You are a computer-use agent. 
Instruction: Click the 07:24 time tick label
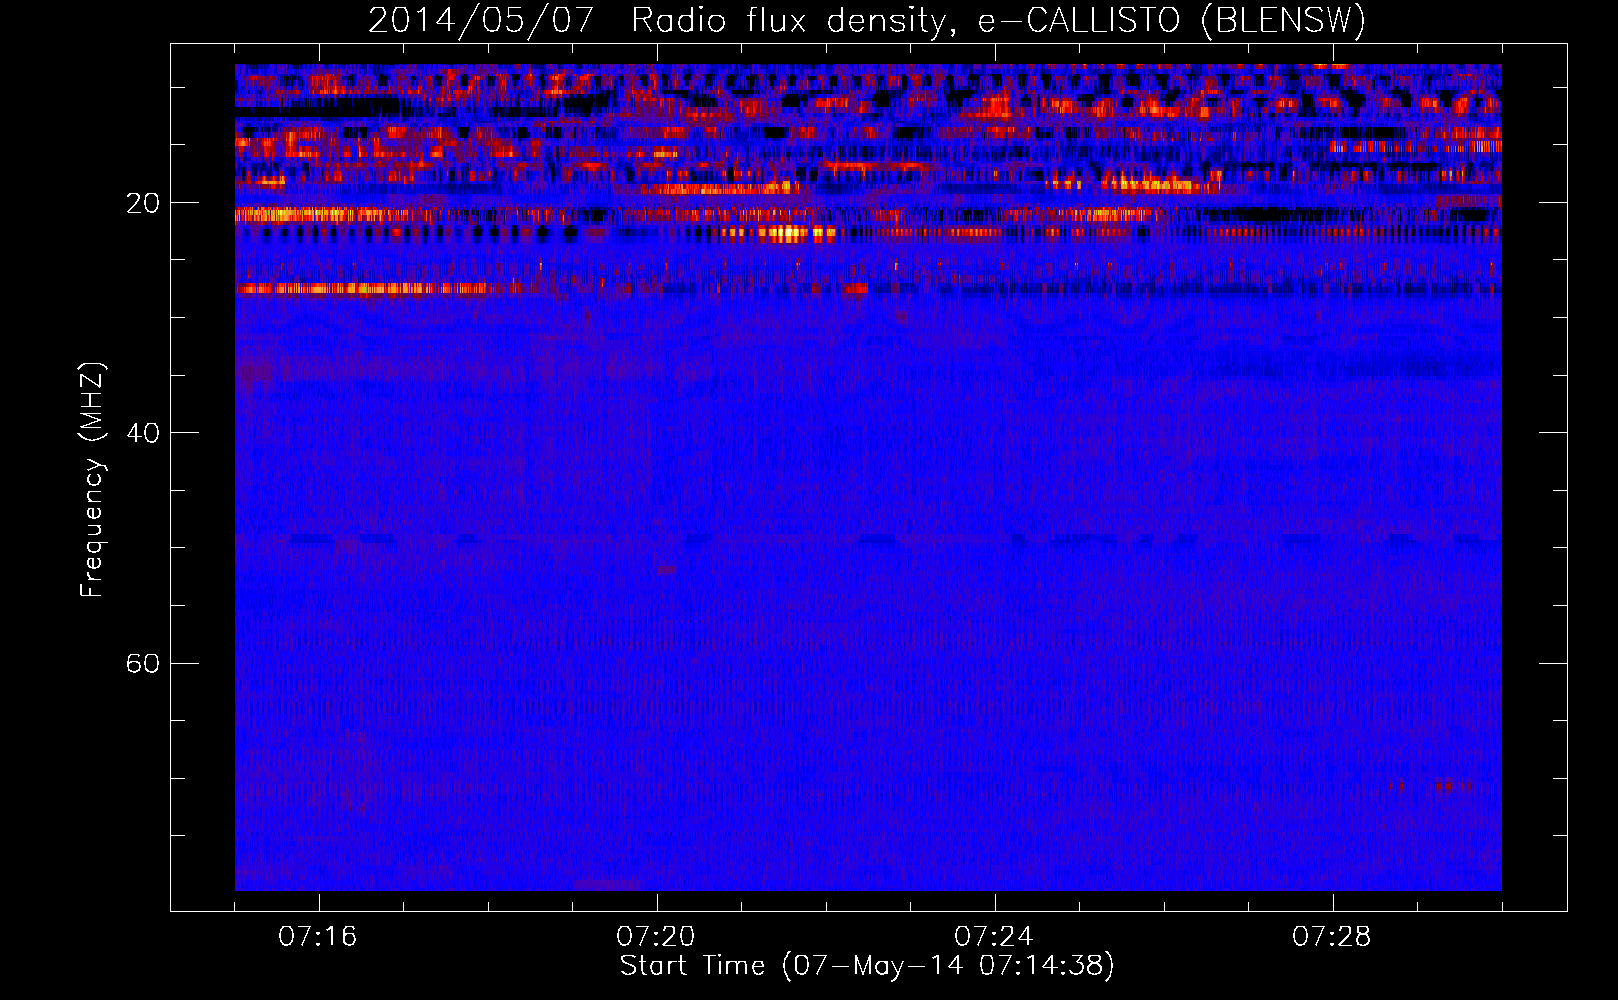pos(994,937)
